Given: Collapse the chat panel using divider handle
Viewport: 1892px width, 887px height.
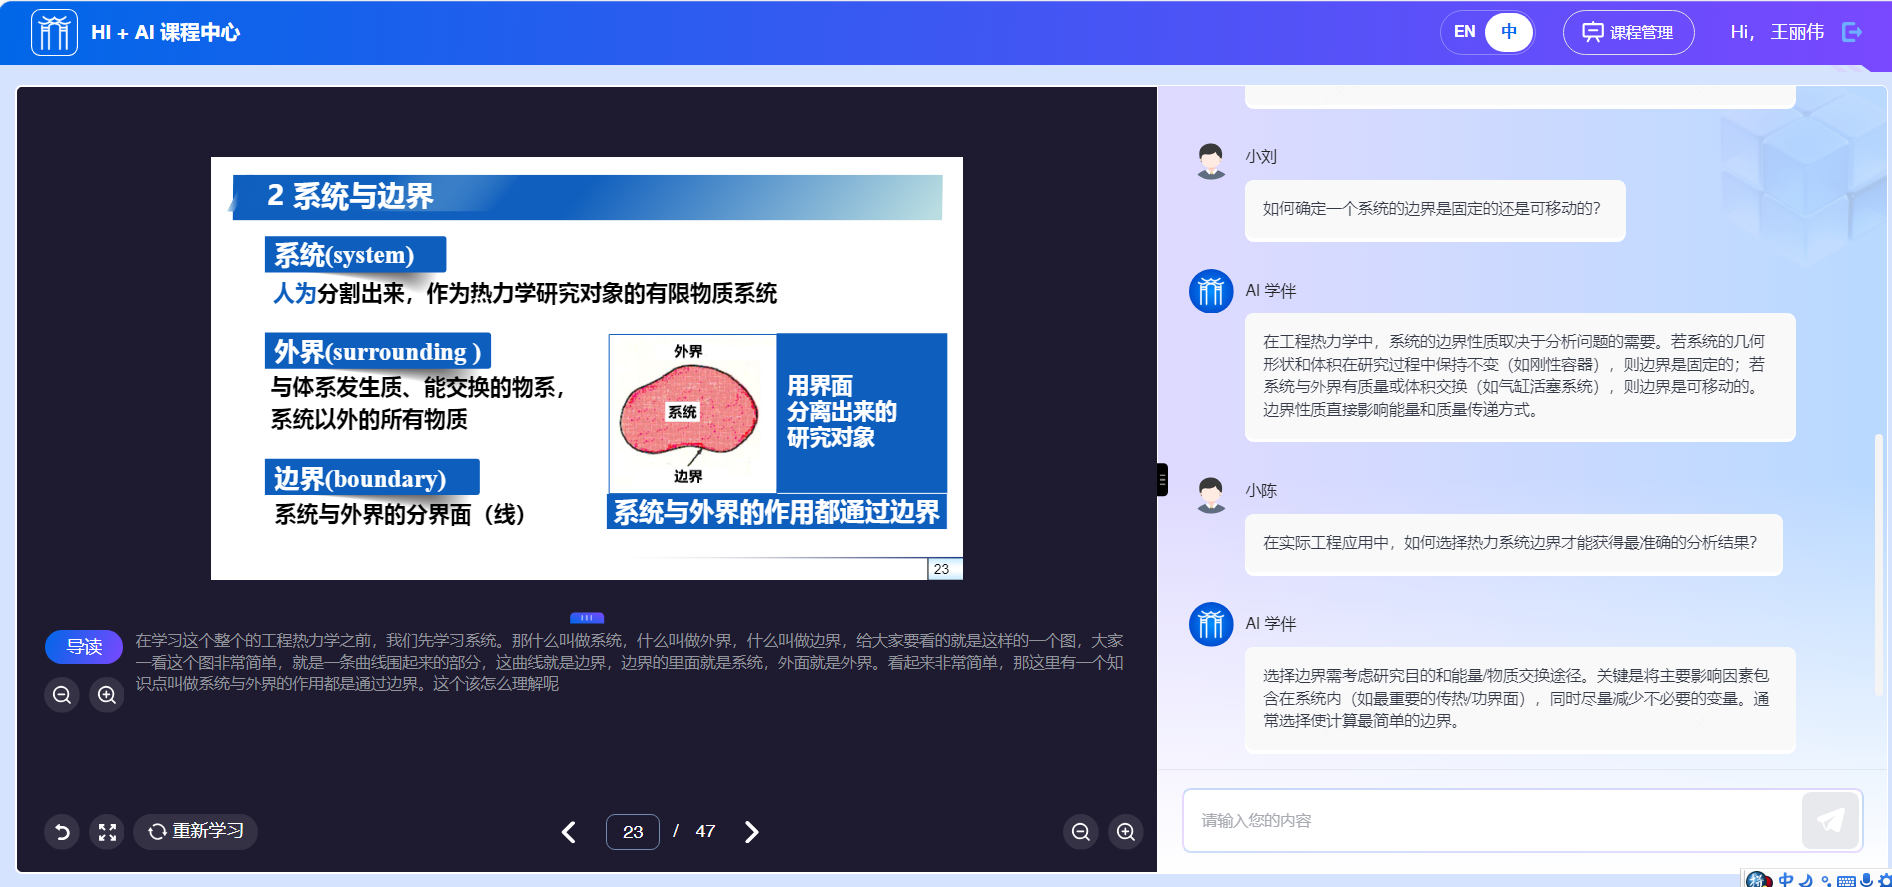Looking at the screenshot, I should 1162,480.
